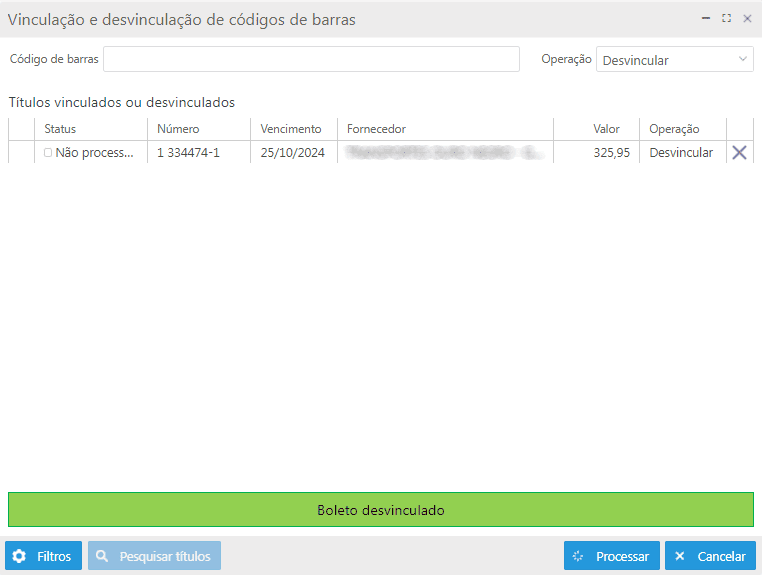Click the Operação column header in table

pyautogui.click(x=674, y=129)
